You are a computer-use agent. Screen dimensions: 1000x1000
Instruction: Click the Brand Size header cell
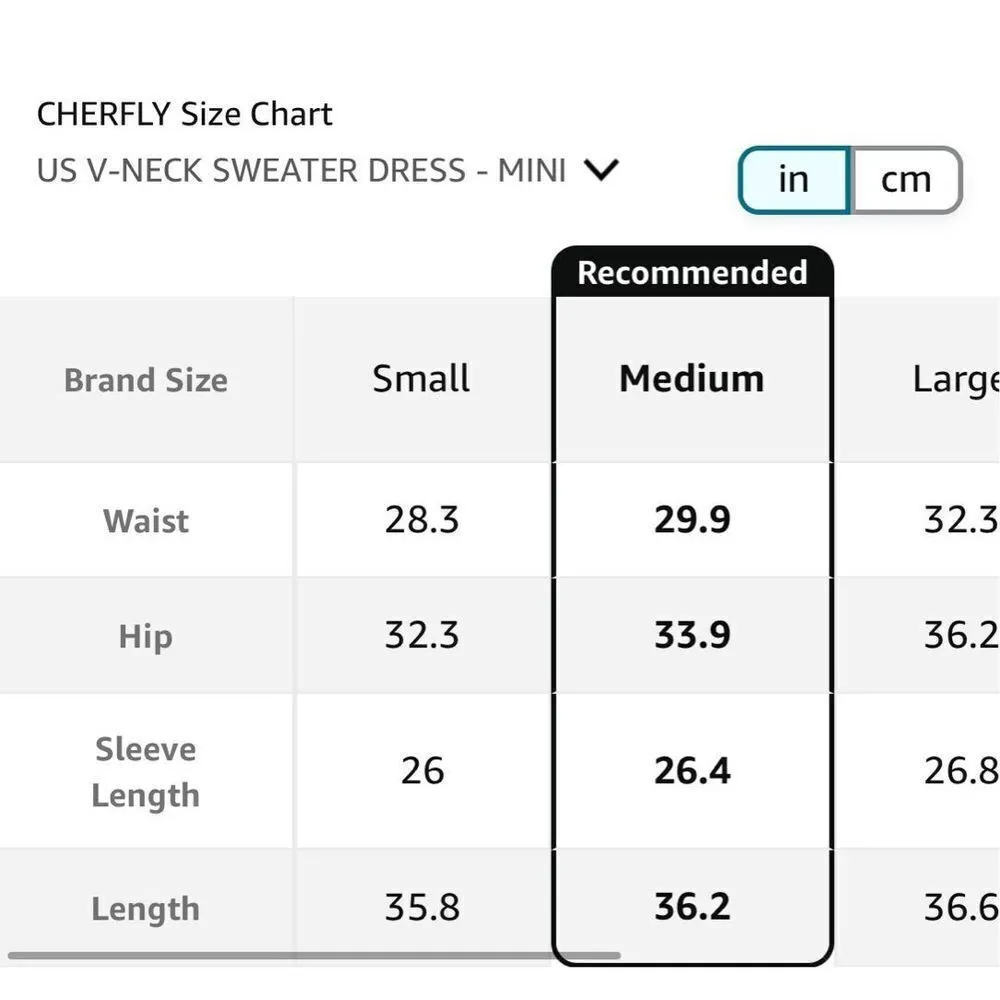[x=145, y=379]
